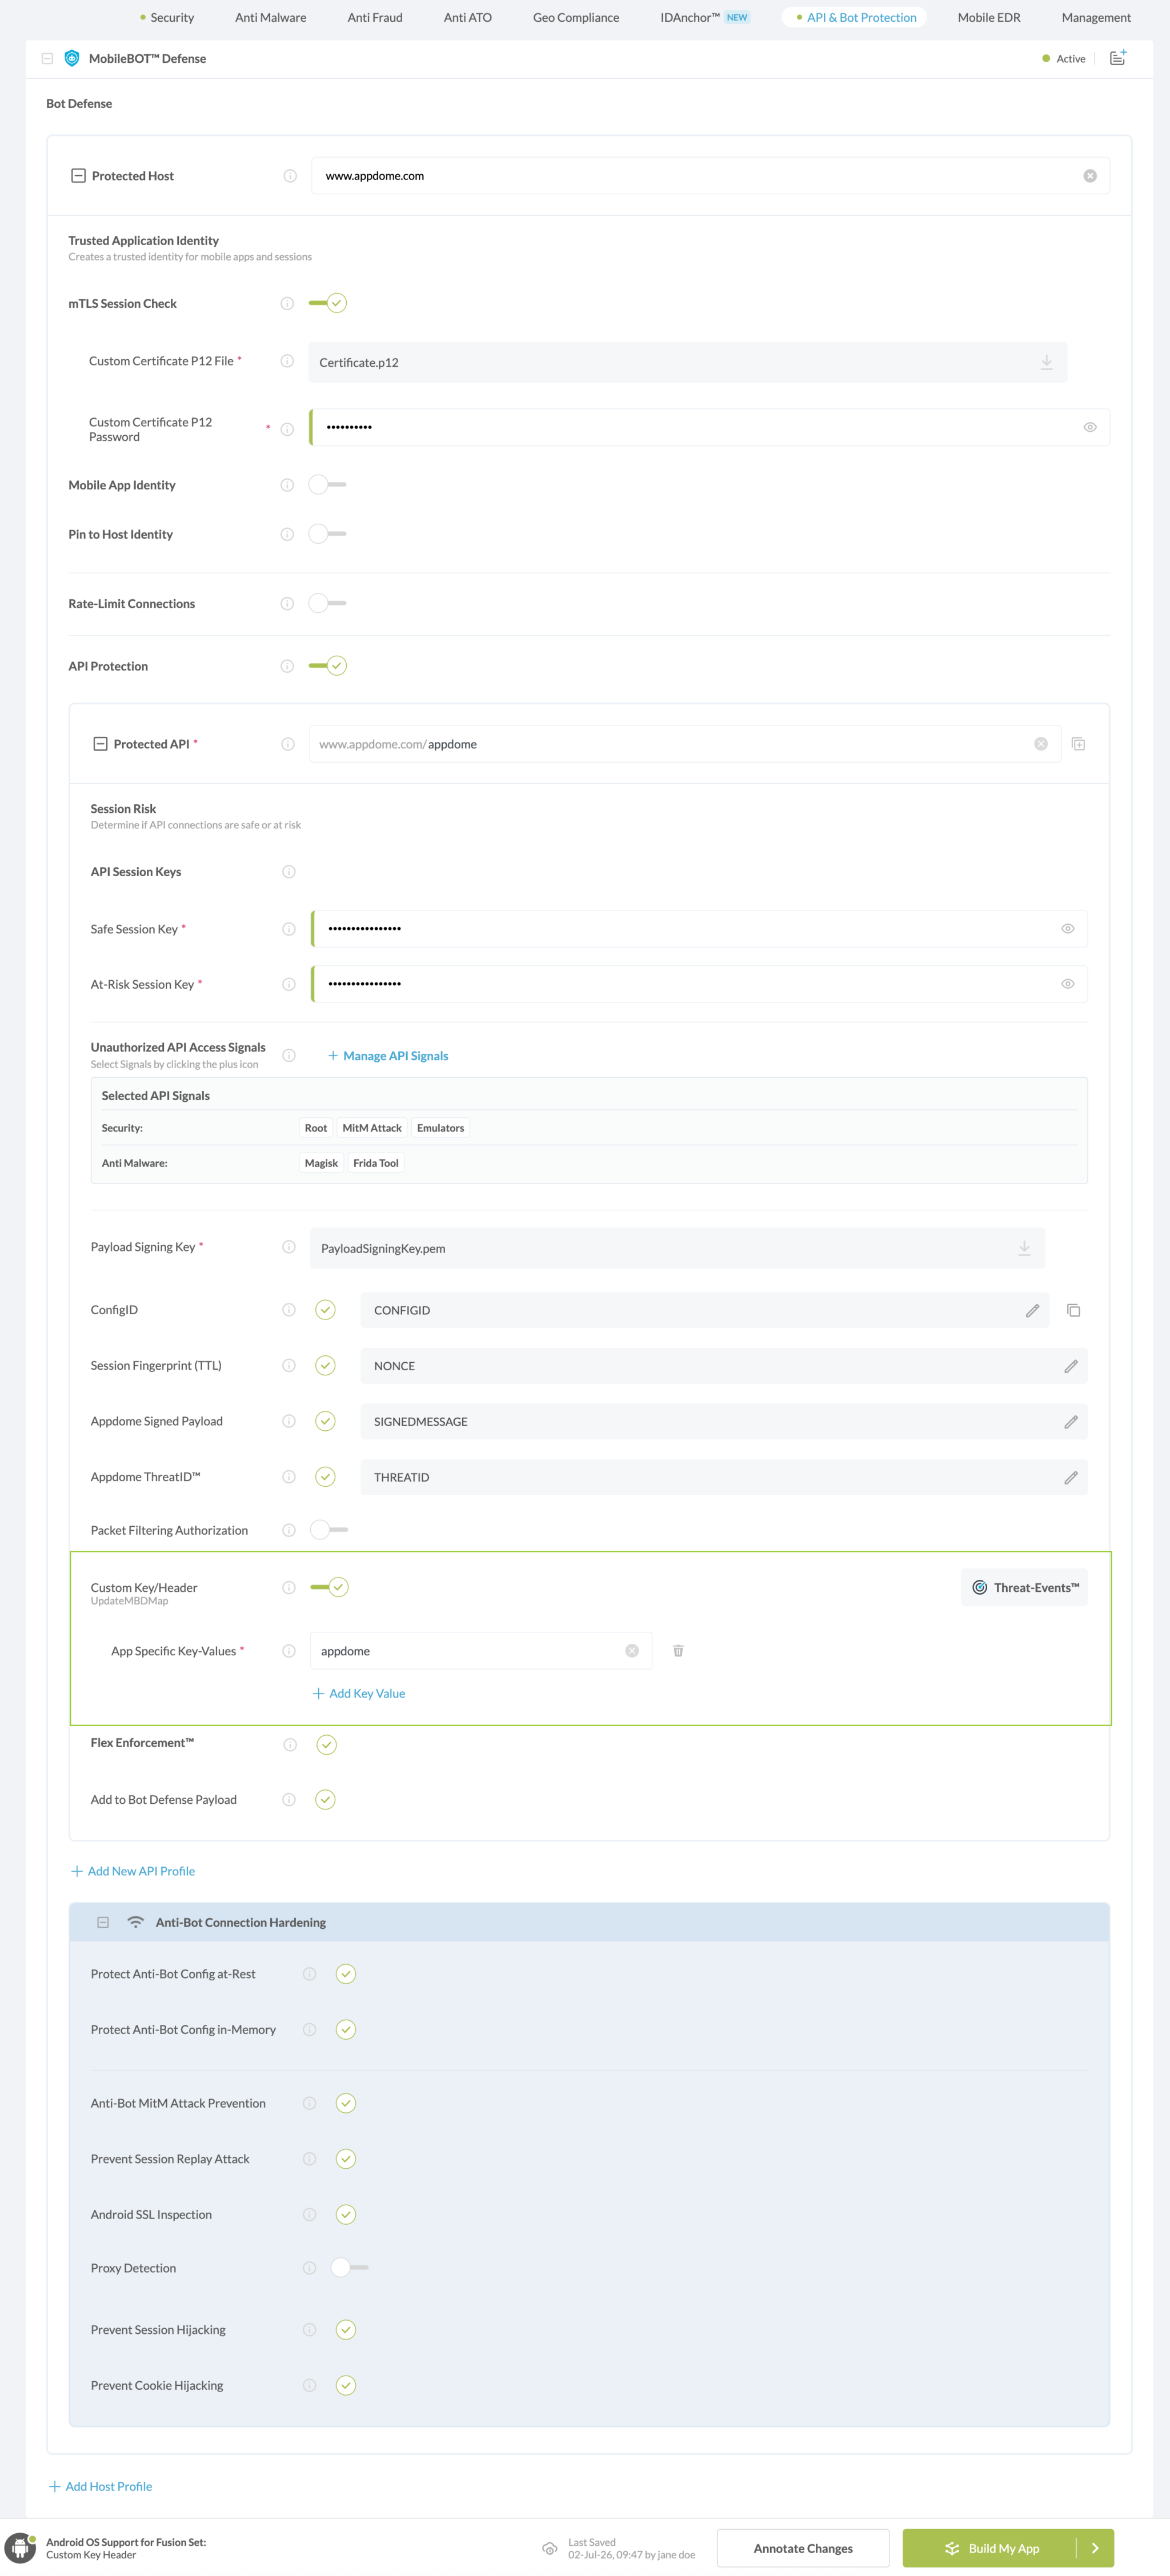Go to the Mobile EDR tab
1170x2576 pixels.
pos(989,17)
